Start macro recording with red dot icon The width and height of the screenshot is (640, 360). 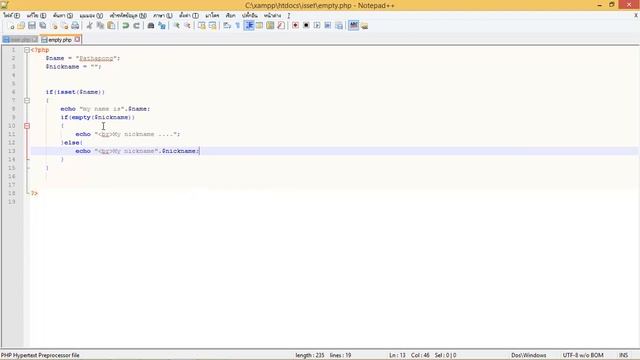tap(295, 26)
